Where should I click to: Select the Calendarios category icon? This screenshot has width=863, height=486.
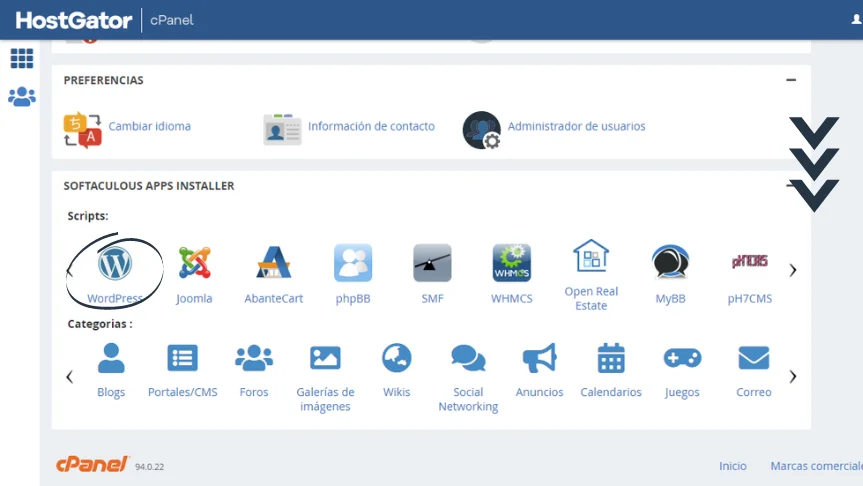[611, 358]
